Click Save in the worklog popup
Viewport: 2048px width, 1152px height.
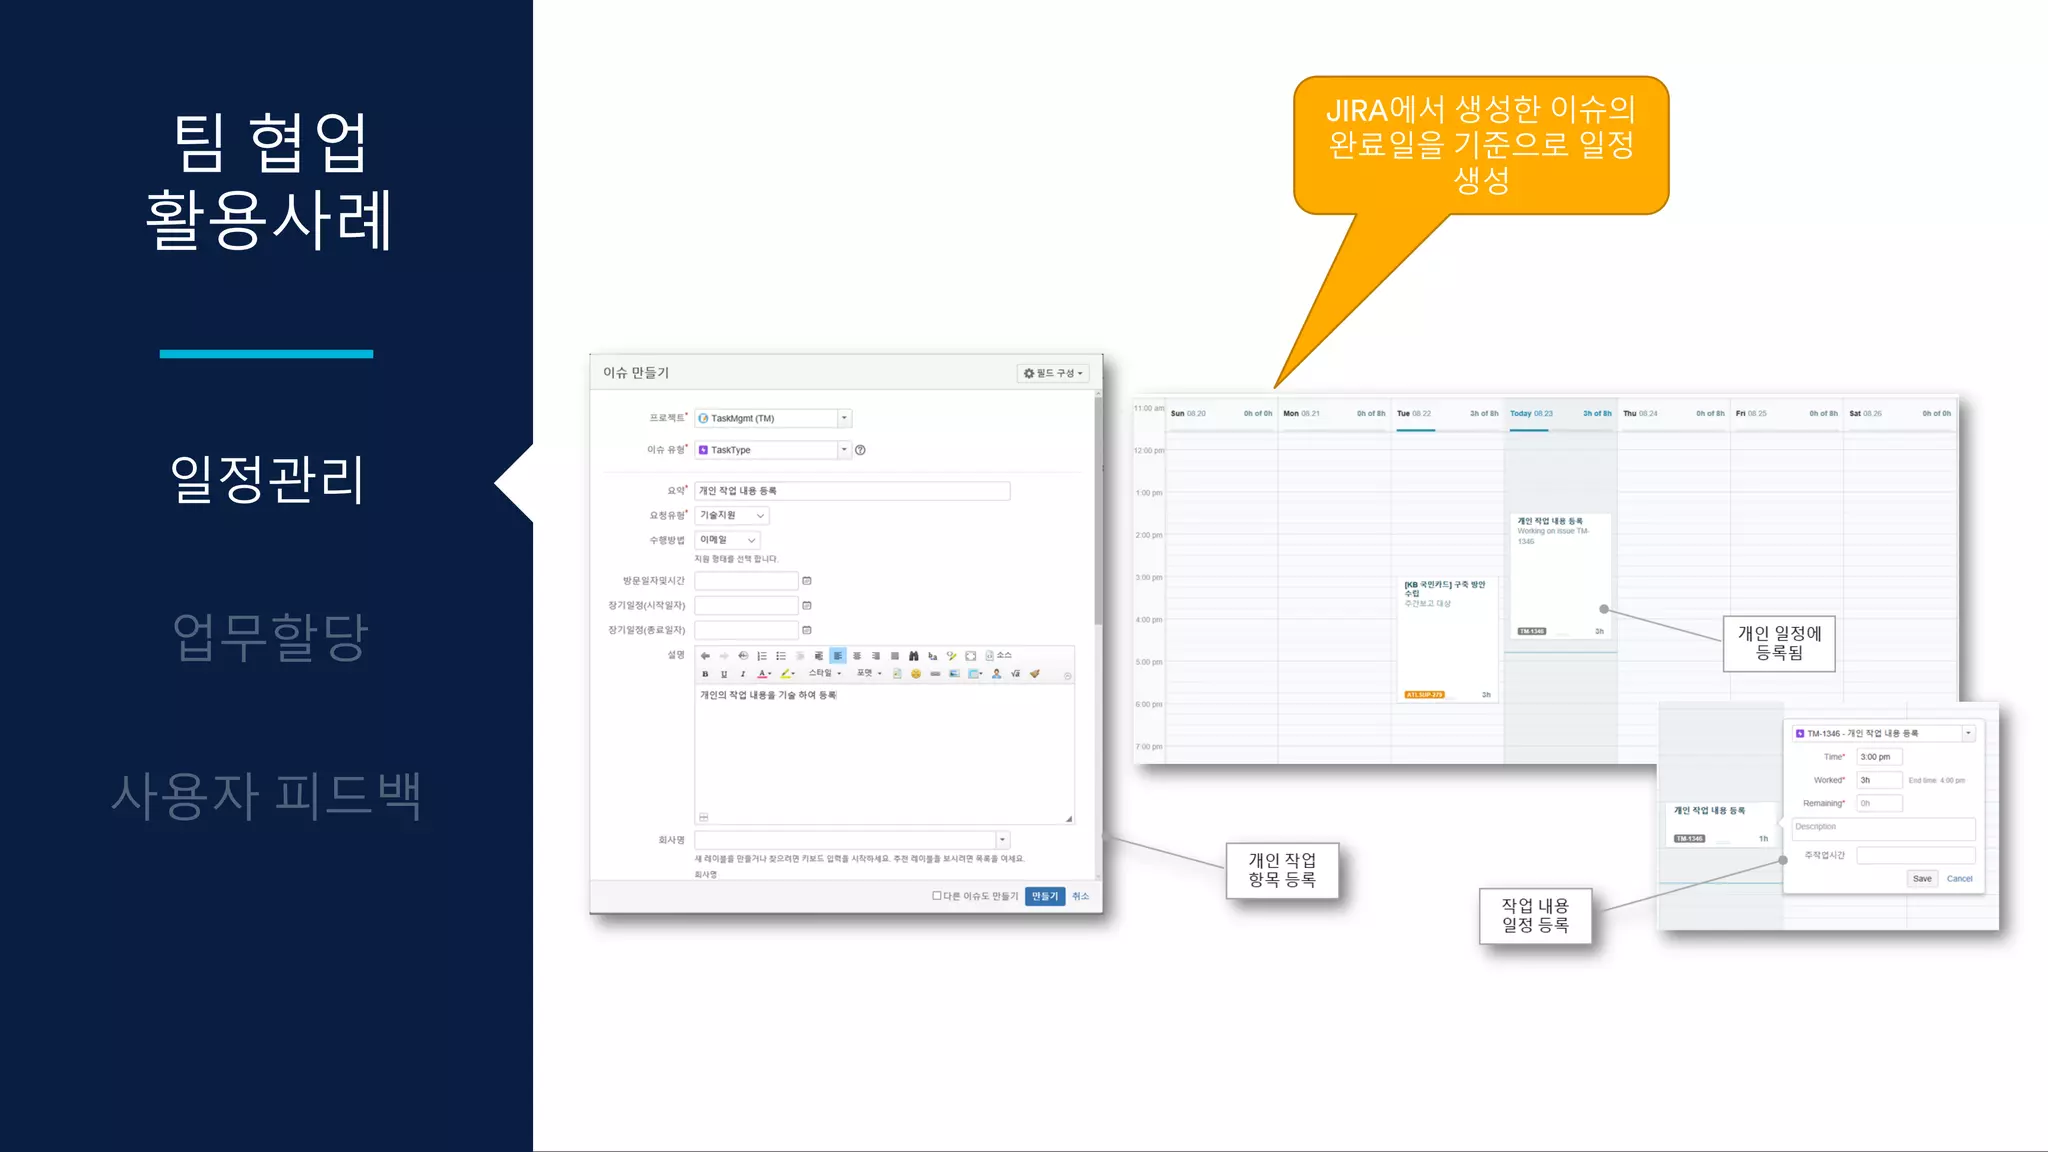[1922, 879]
